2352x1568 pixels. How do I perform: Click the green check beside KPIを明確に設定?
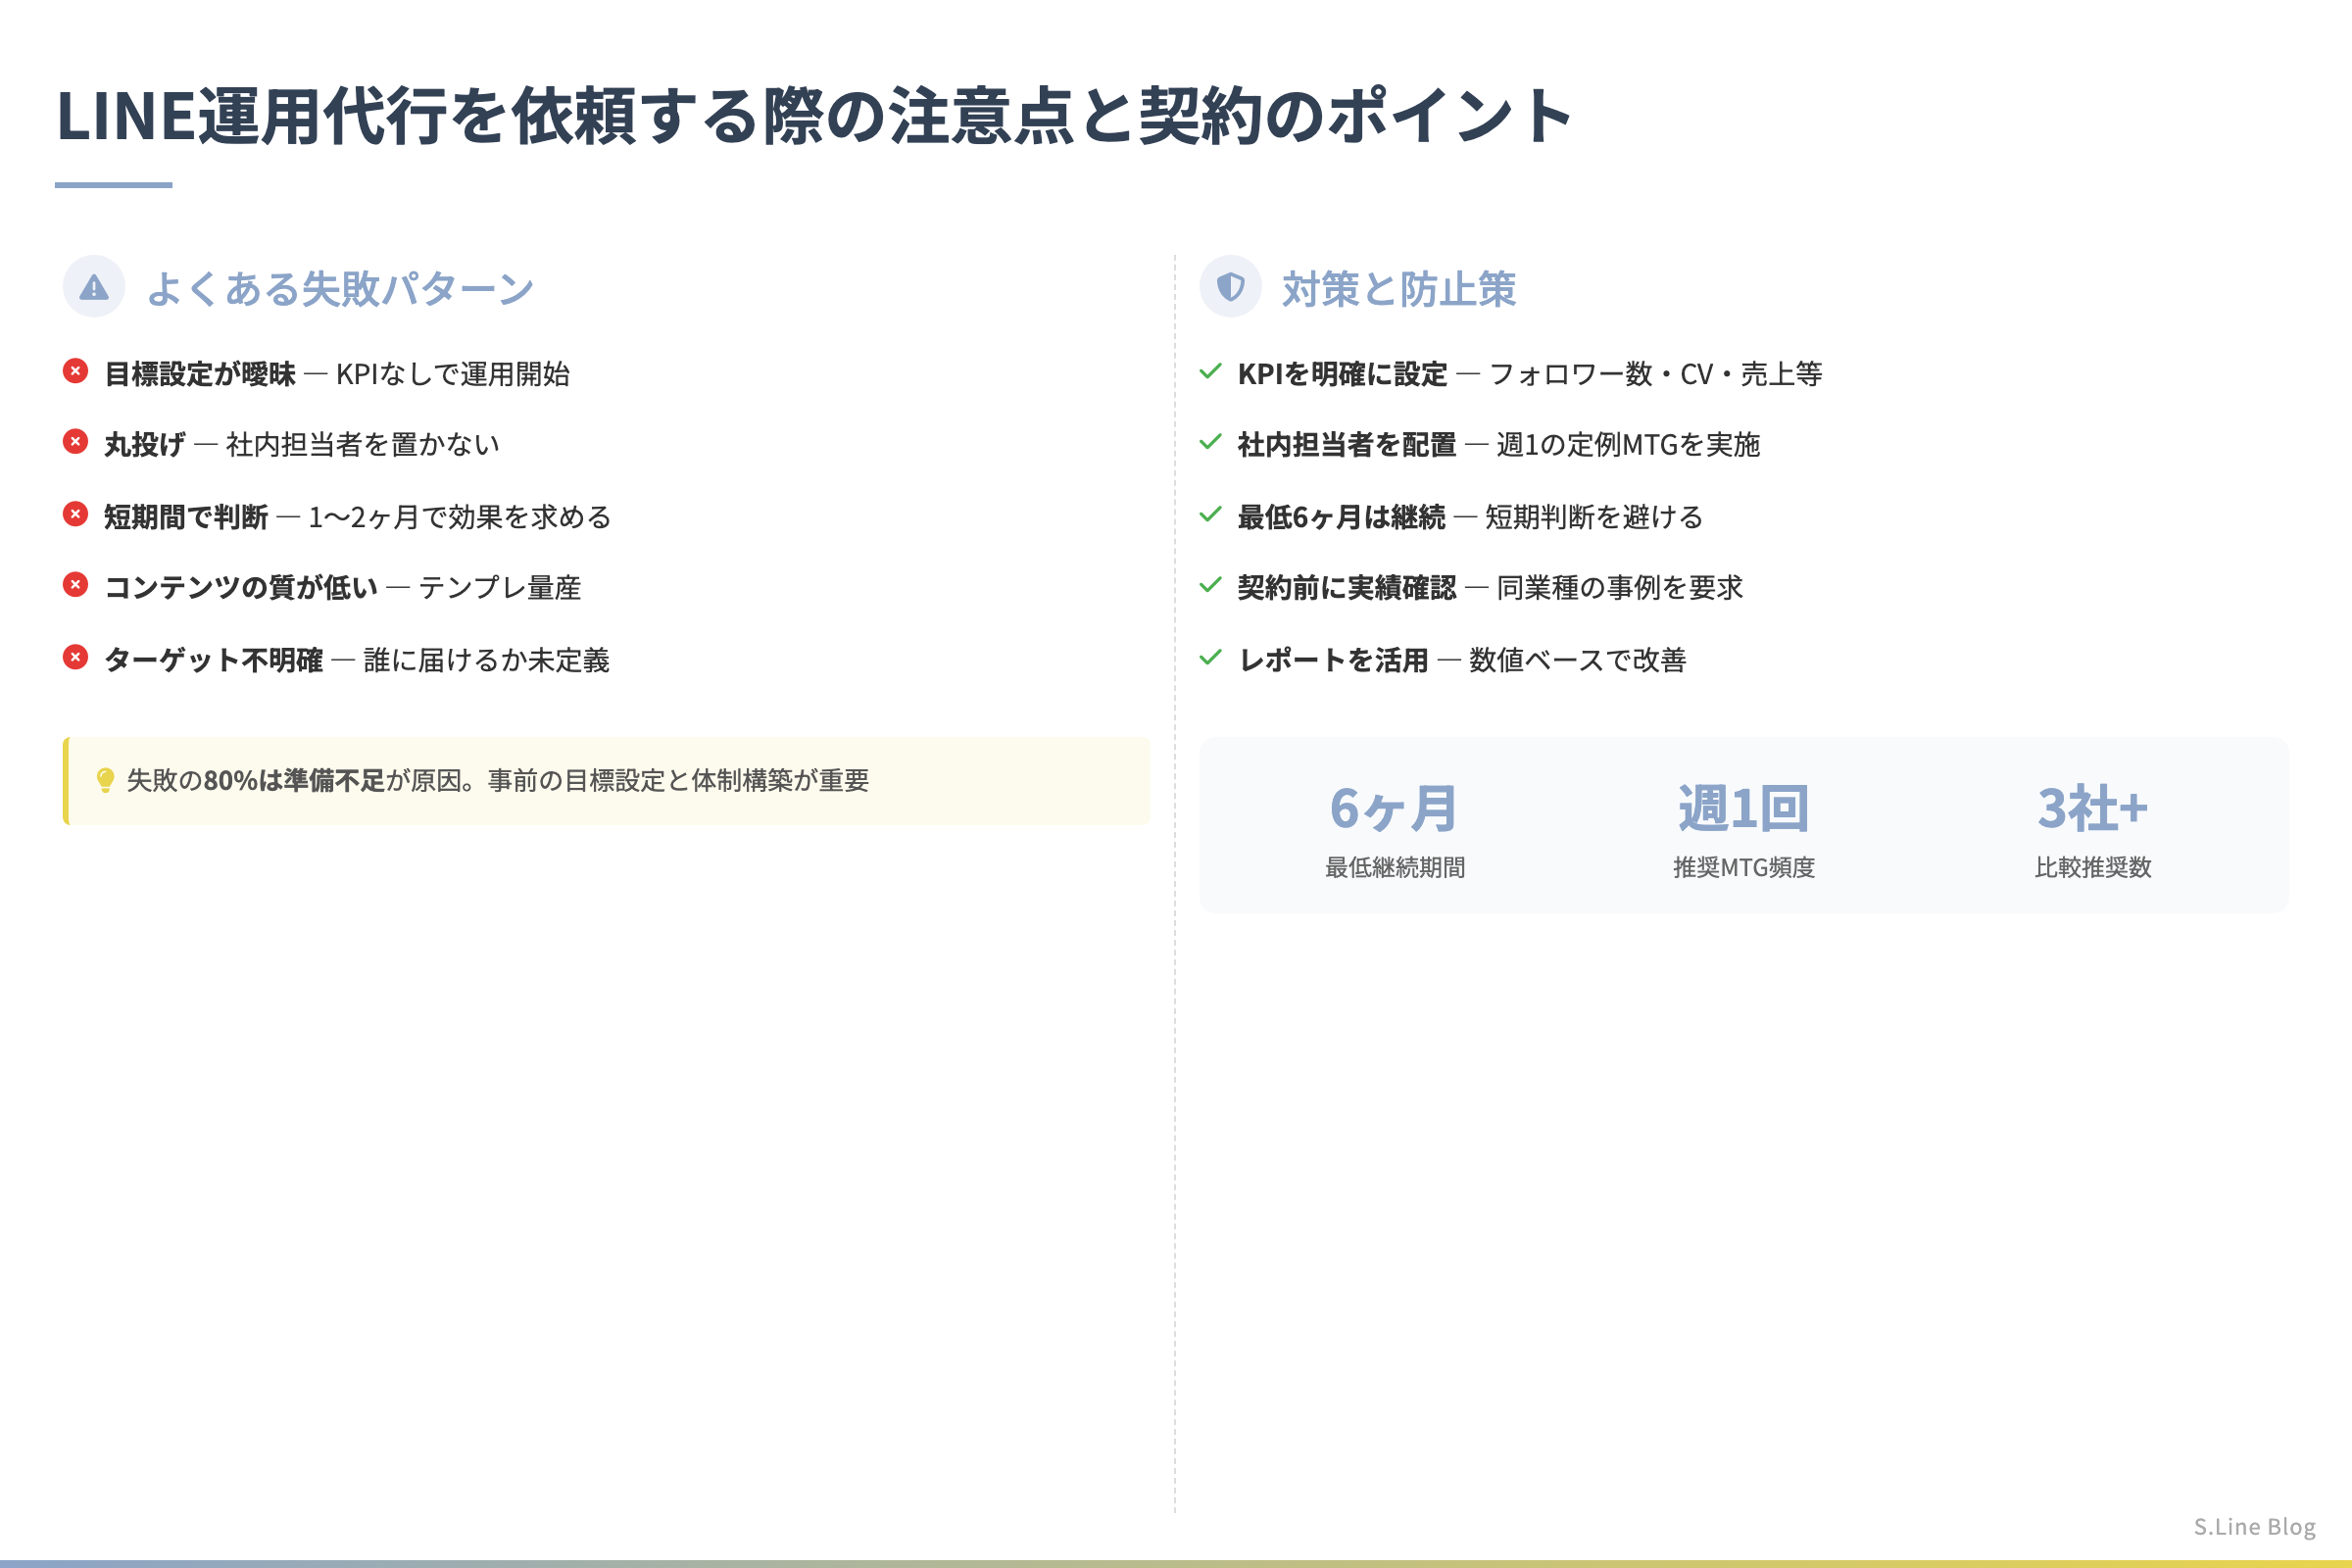pyautogui.click(x=1210, y=371)
